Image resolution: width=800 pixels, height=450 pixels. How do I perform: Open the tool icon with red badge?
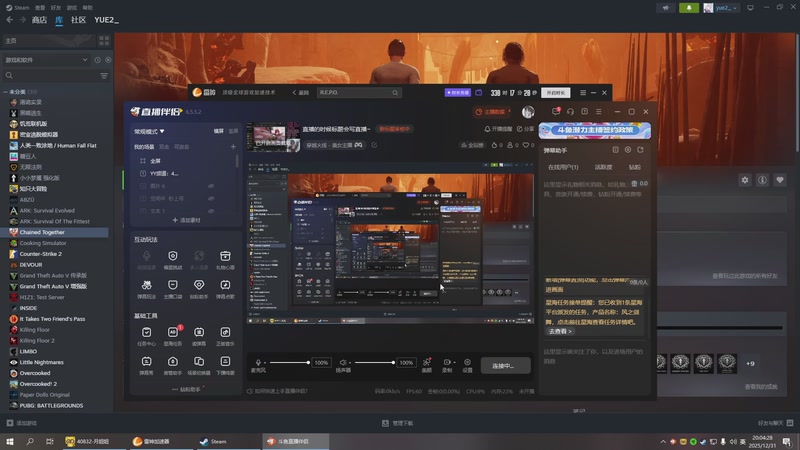click(x=173, y=336)
